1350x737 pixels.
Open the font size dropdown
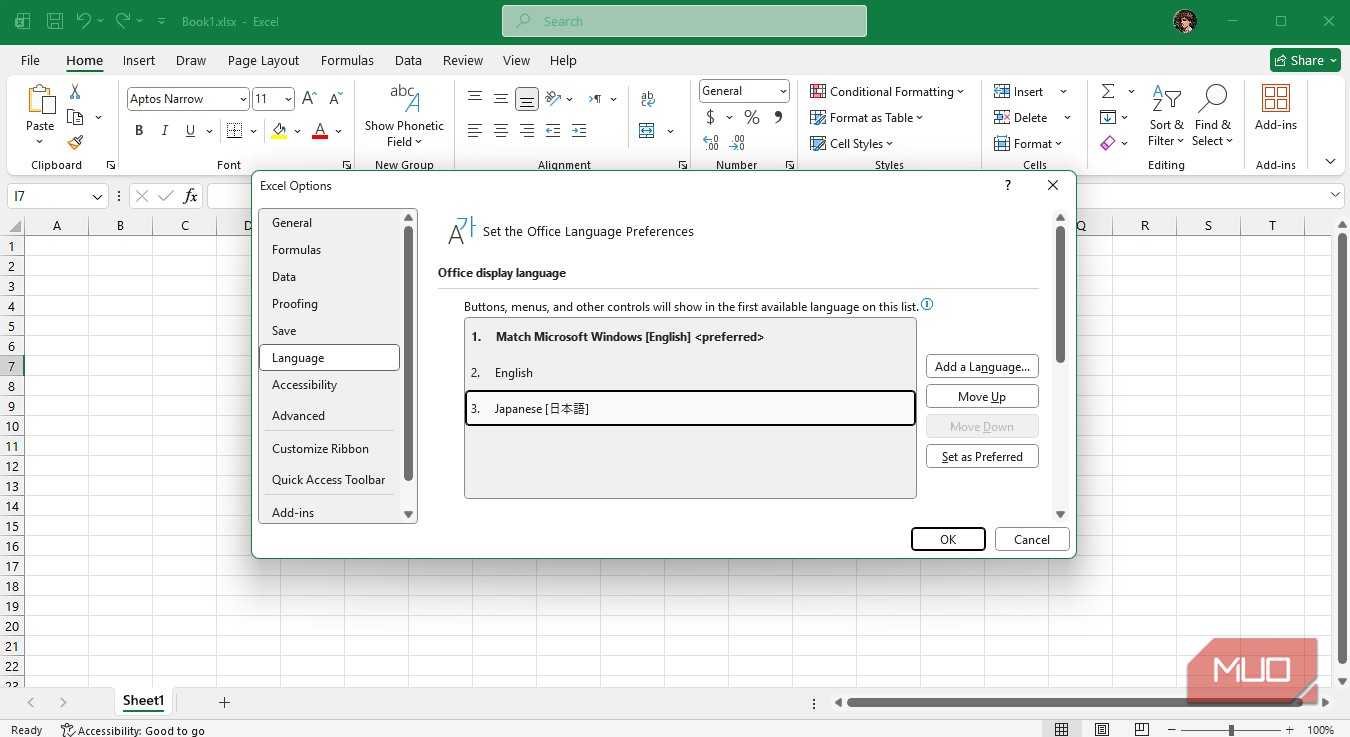288,99
